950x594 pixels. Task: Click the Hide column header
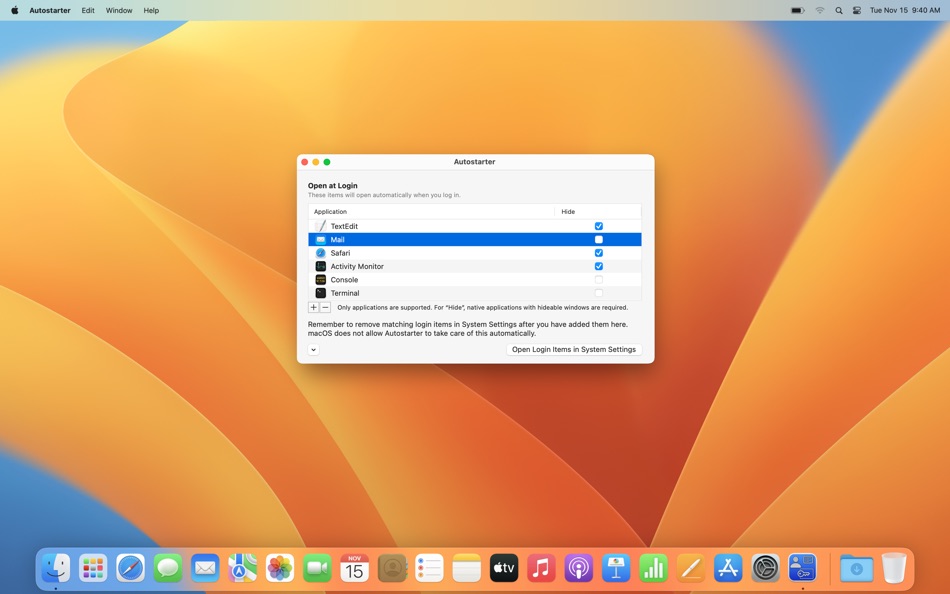coord(597,212)
